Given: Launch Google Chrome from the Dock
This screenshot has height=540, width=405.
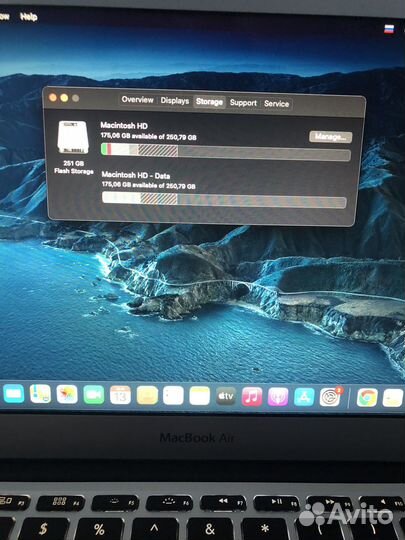Looking at the screenshot, I should point(367,397).
